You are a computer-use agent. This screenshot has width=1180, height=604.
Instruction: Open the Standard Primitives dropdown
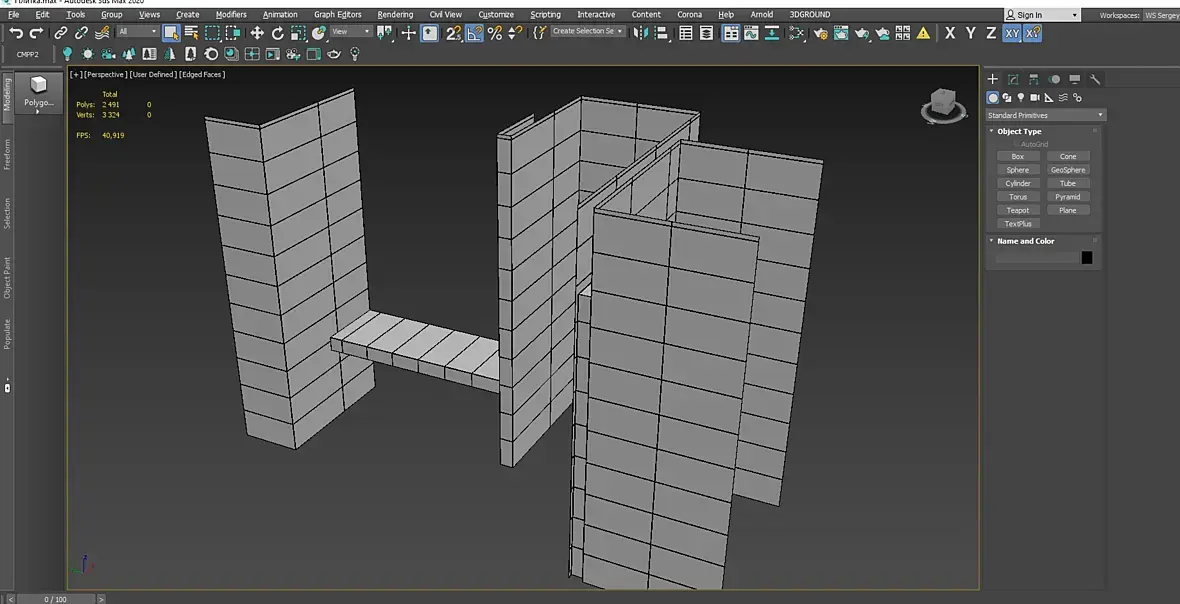tap(1045, 115)
